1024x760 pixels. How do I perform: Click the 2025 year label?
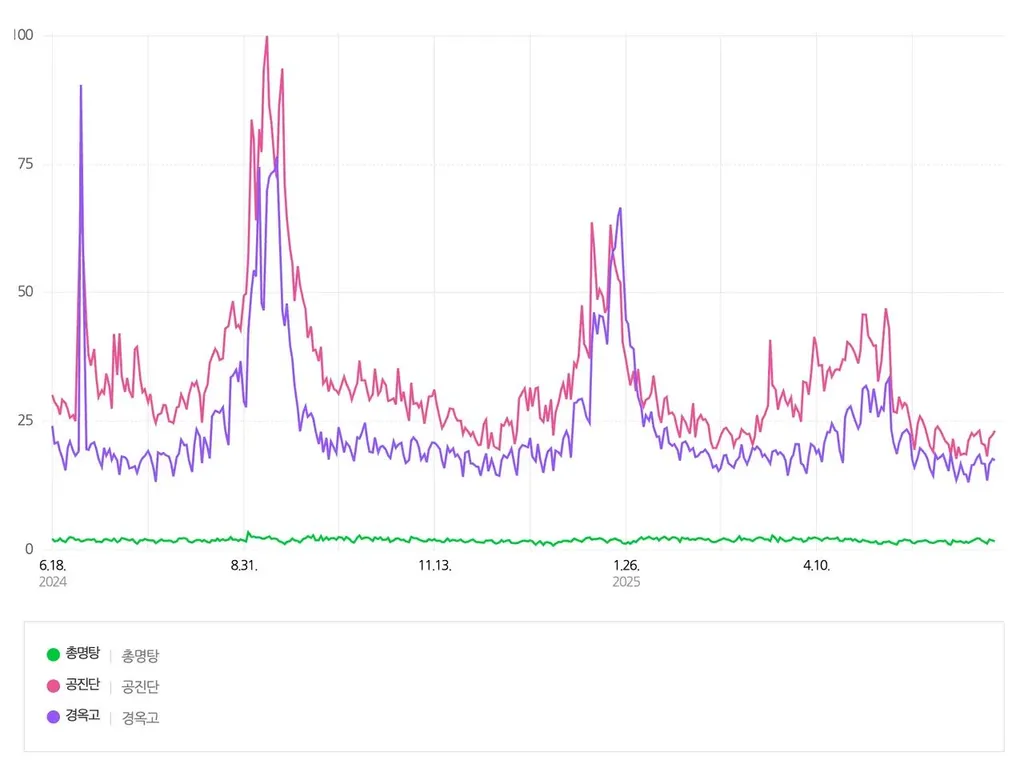click(626, 582)
